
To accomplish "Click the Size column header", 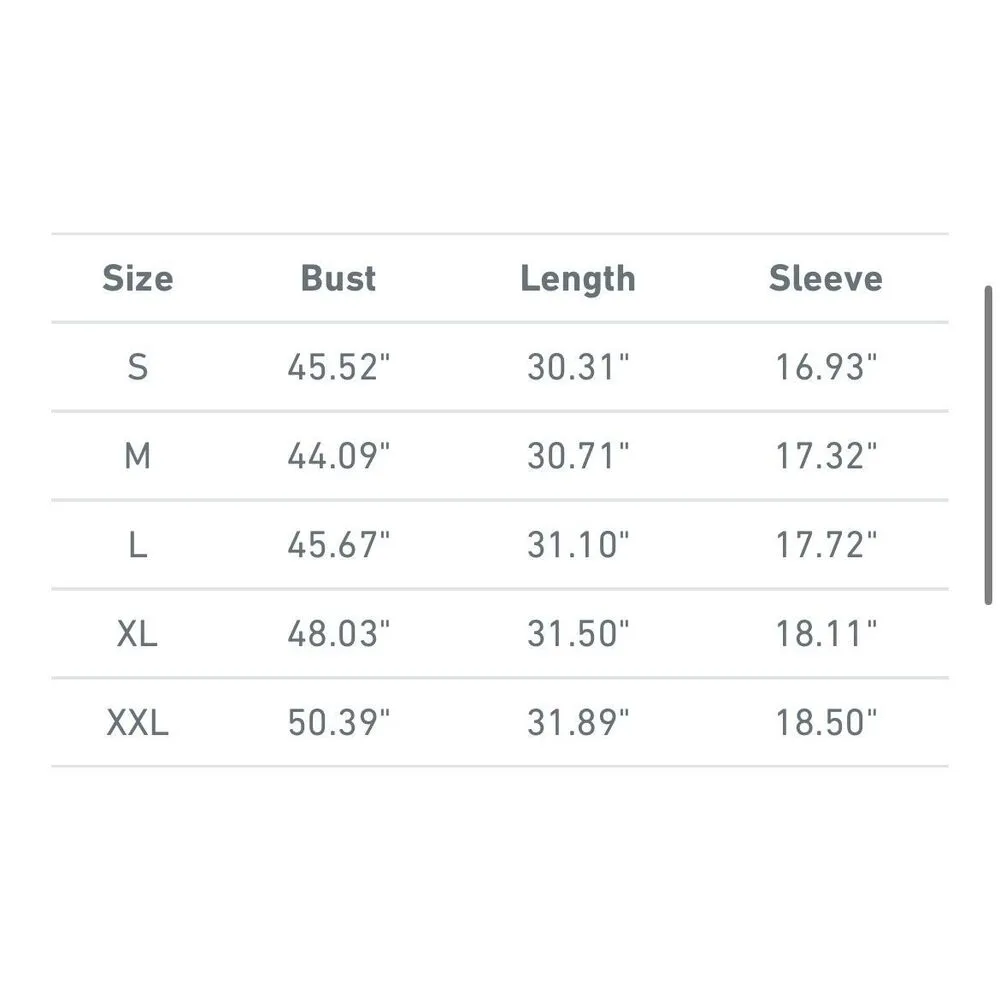I will coord(138,278).
